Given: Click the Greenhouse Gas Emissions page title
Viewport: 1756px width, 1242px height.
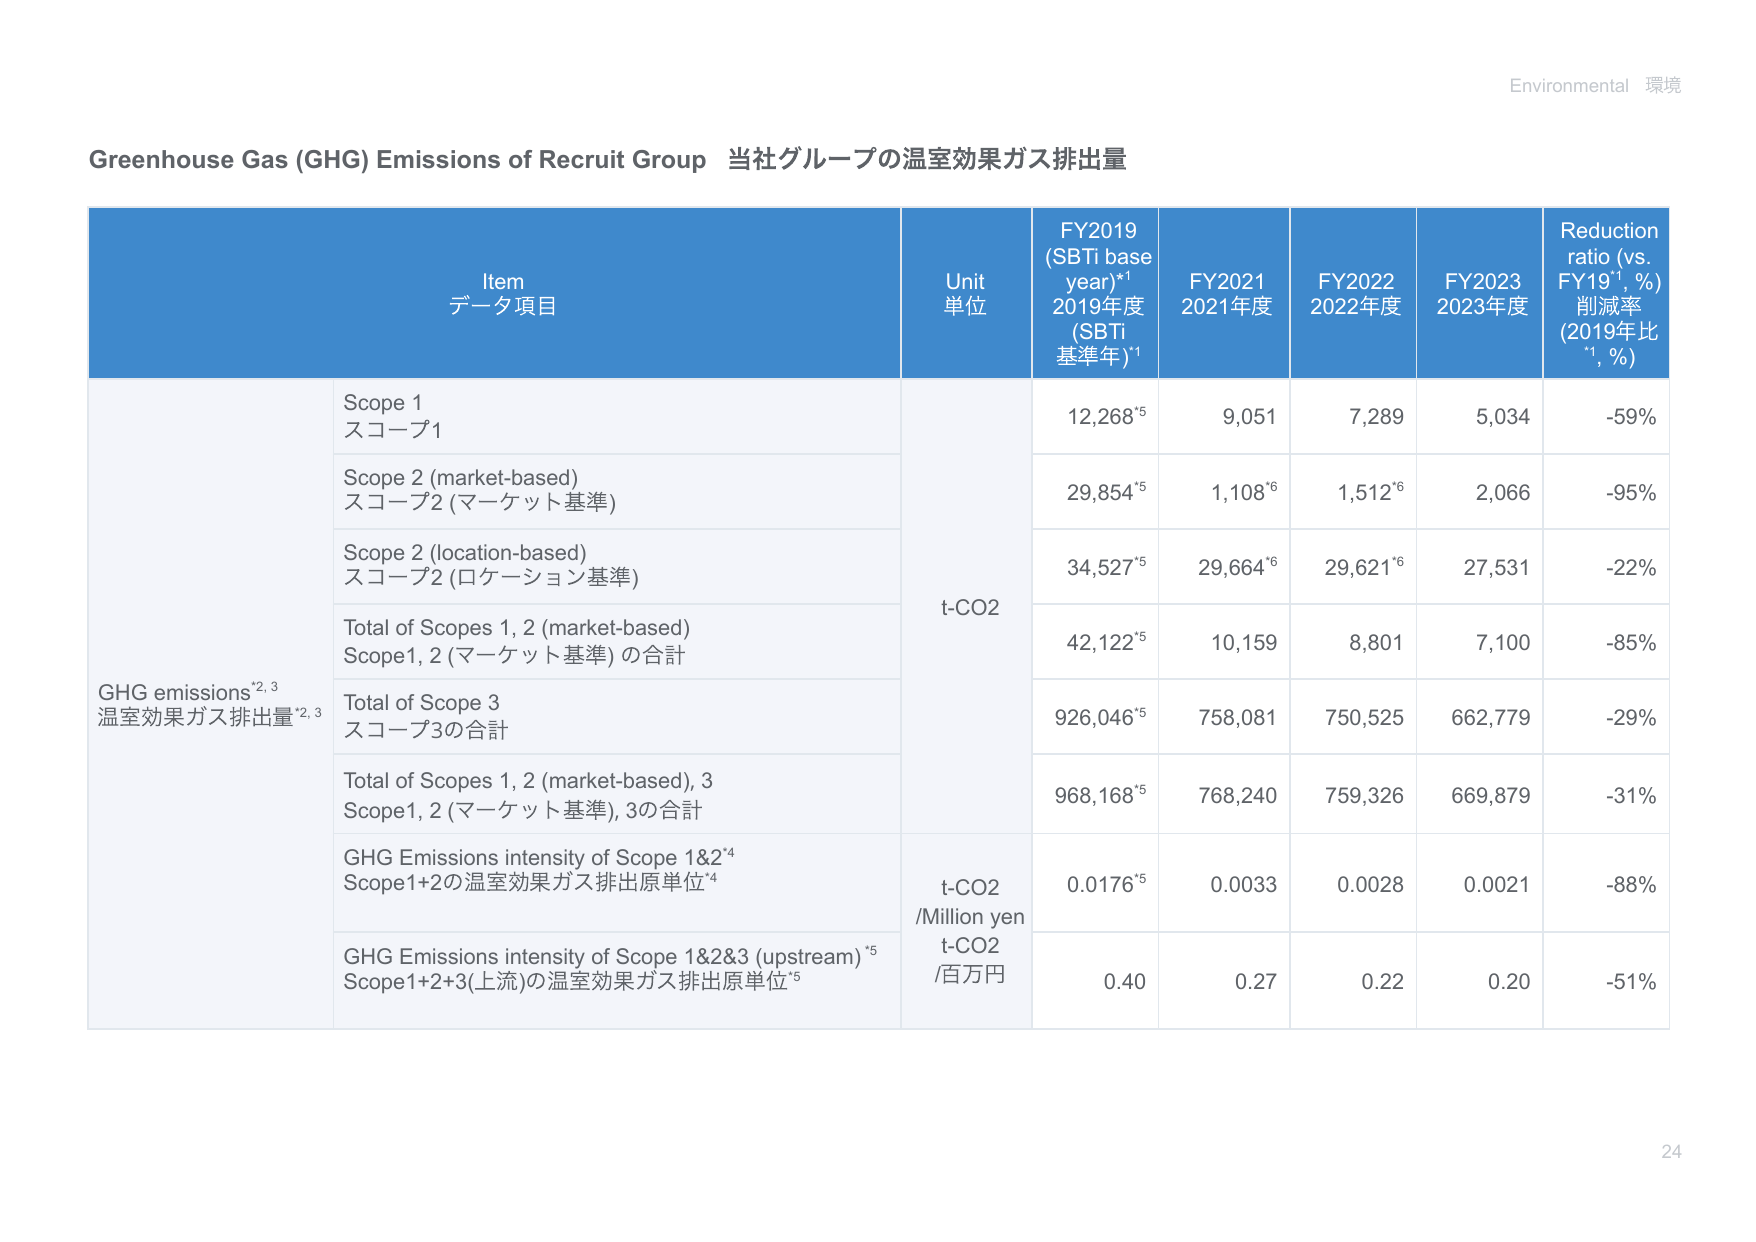Looking at the screenshot, I should [607, 159].
